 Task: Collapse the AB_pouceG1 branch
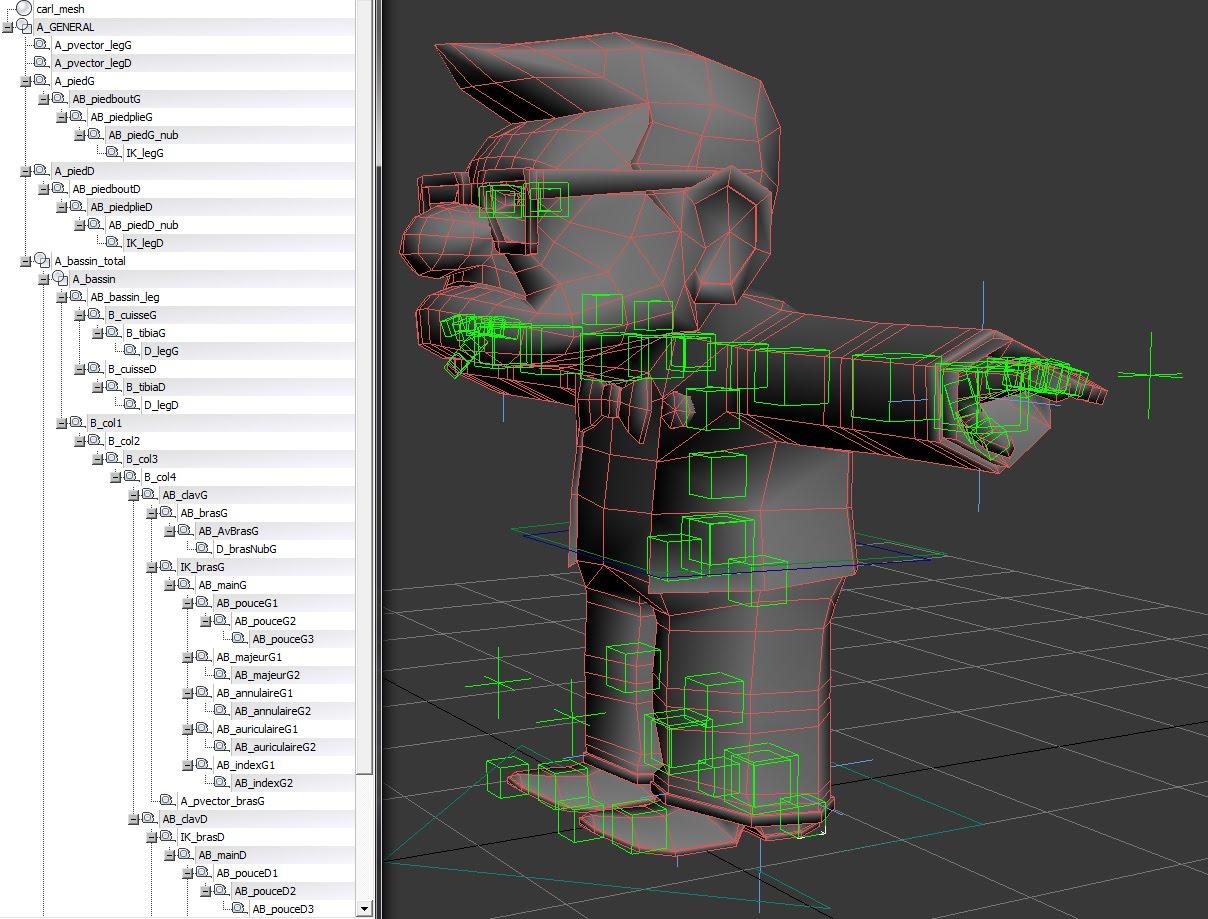[x=188, y=603]
